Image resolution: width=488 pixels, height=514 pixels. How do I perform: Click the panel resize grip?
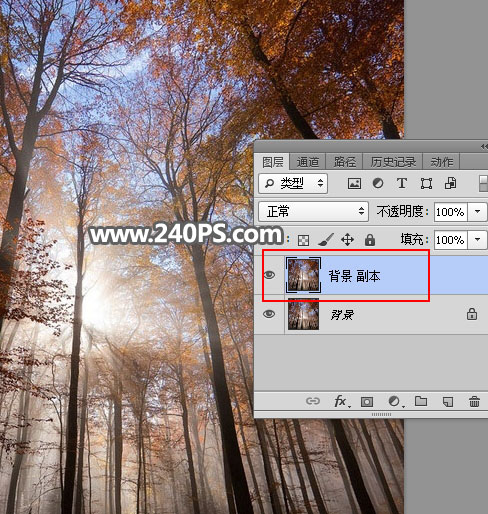point(381,414)
